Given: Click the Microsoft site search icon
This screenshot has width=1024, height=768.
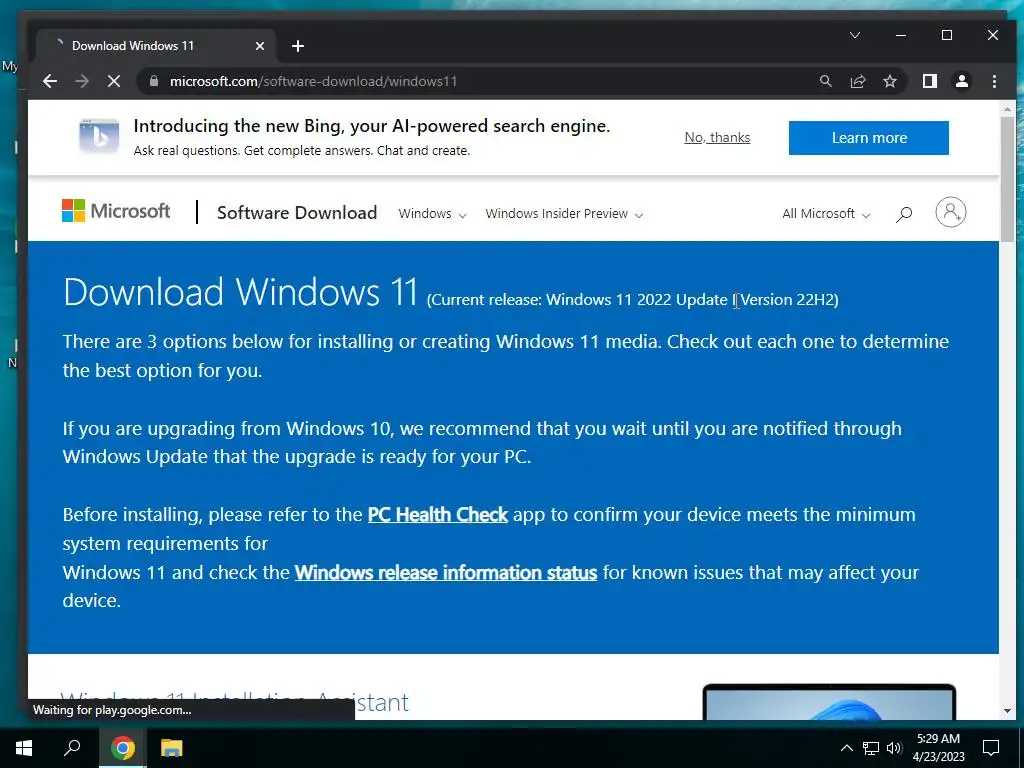Looking at the screenshot, I should [904, 214].
